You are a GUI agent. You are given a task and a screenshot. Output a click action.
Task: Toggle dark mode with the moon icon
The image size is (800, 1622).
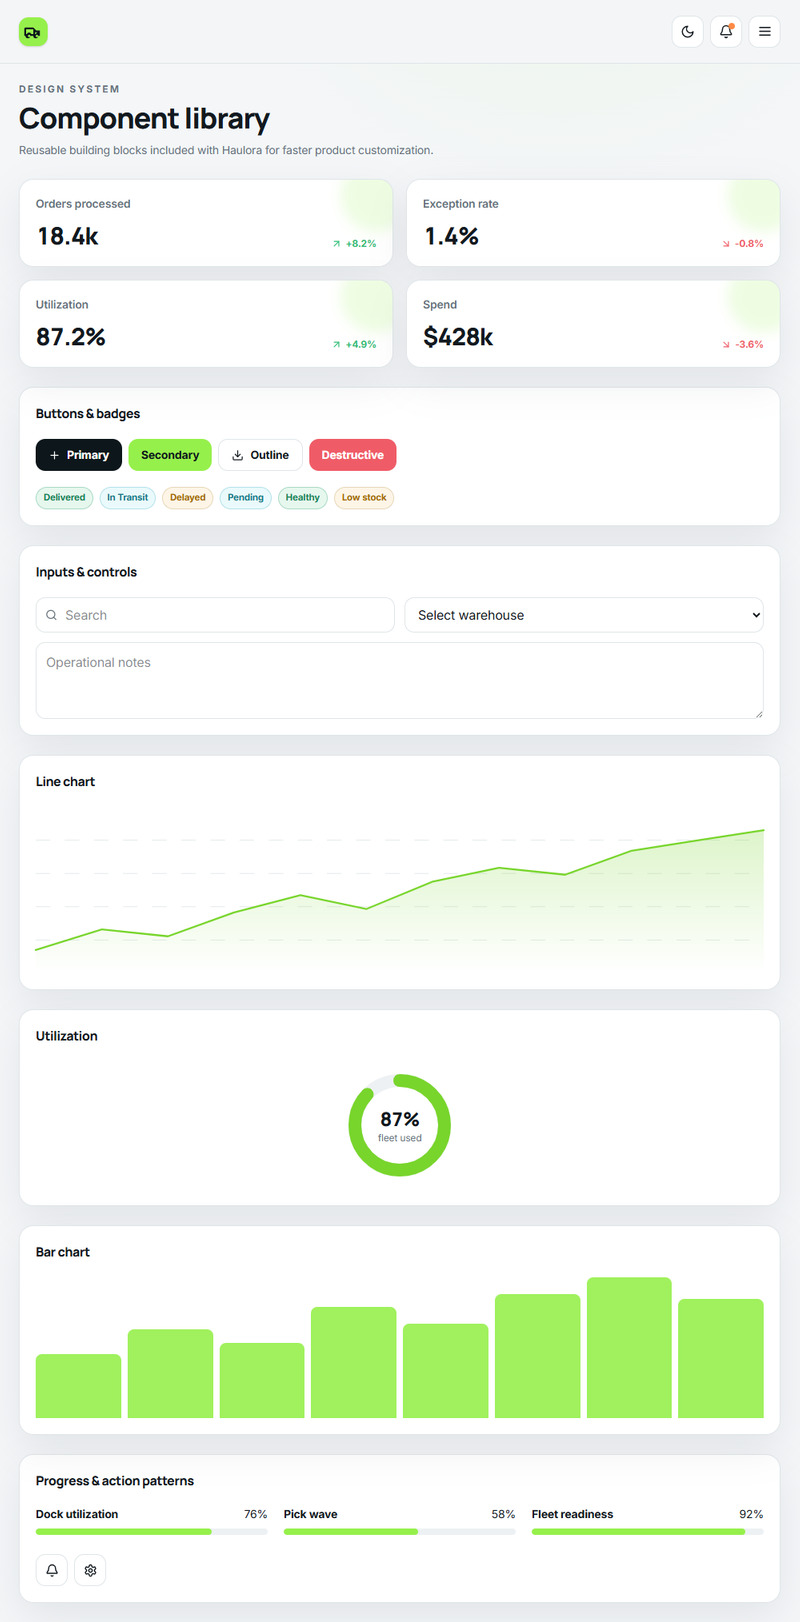[688, 32]
